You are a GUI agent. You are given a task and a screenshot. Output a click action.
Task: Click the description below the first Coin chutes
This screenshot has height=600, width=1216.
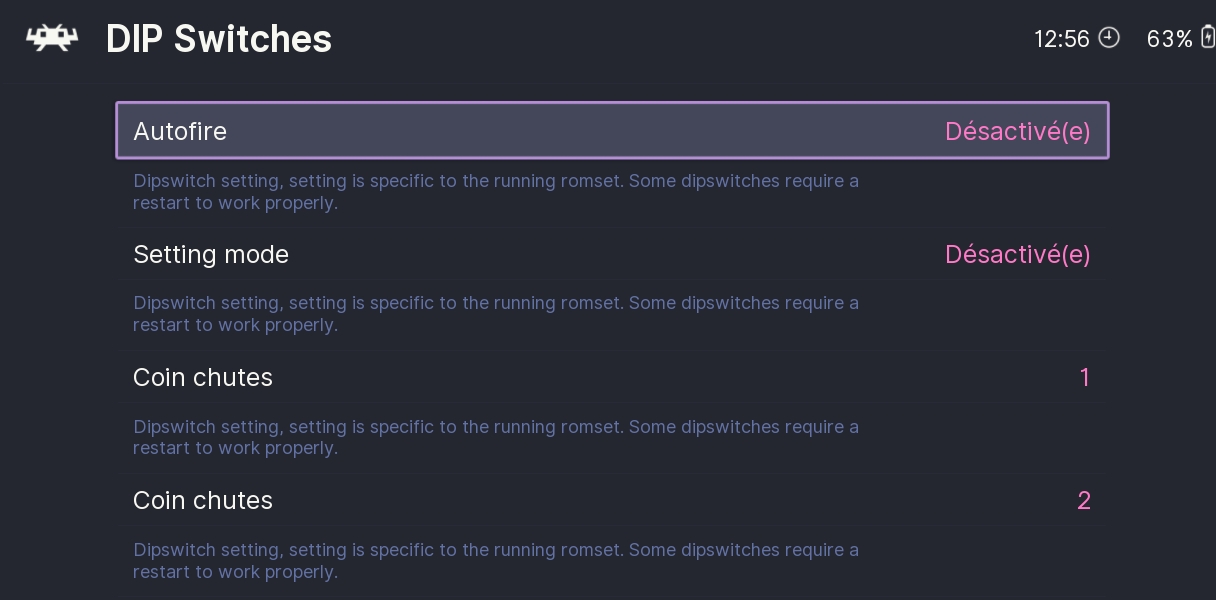click(495, 438)
